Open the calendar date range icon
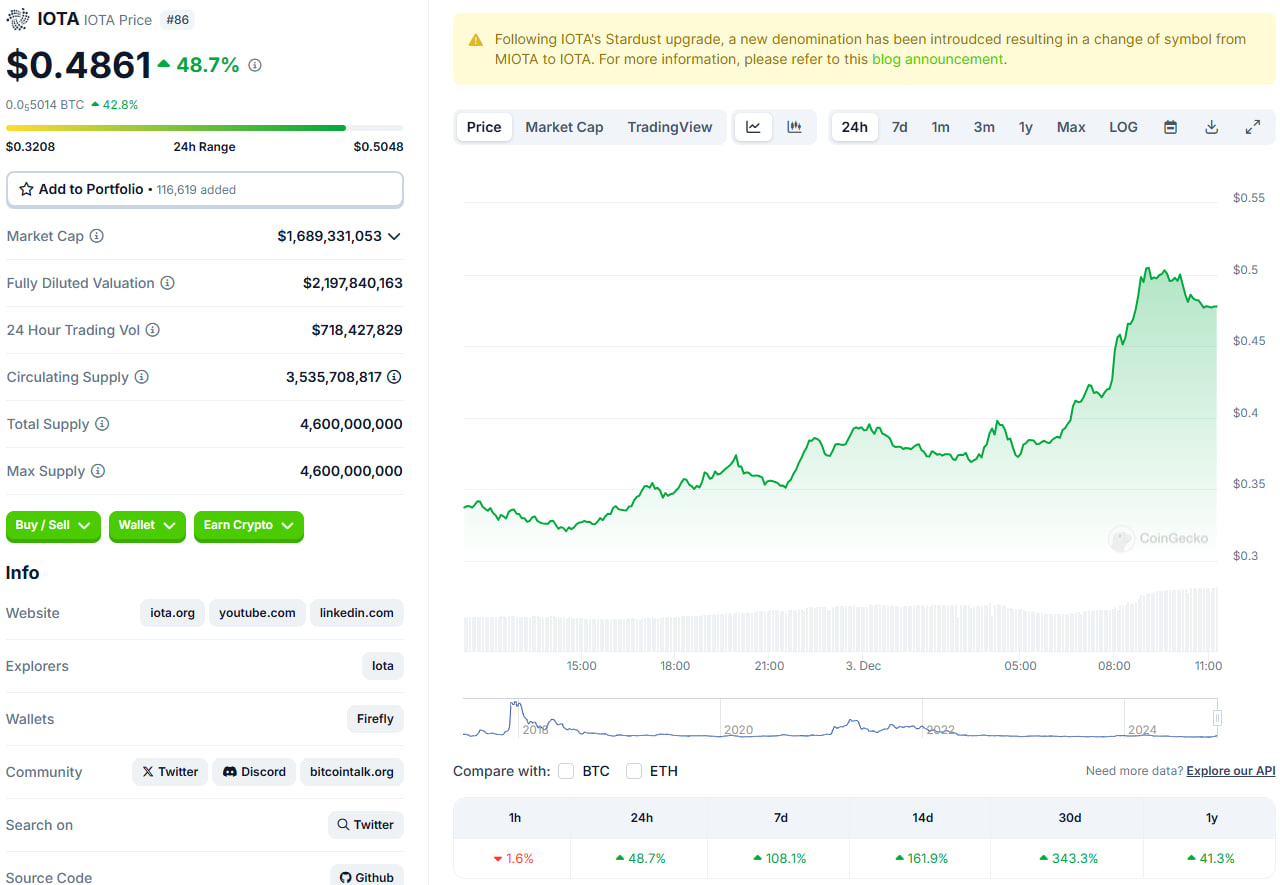 [x=1170, y=127]
